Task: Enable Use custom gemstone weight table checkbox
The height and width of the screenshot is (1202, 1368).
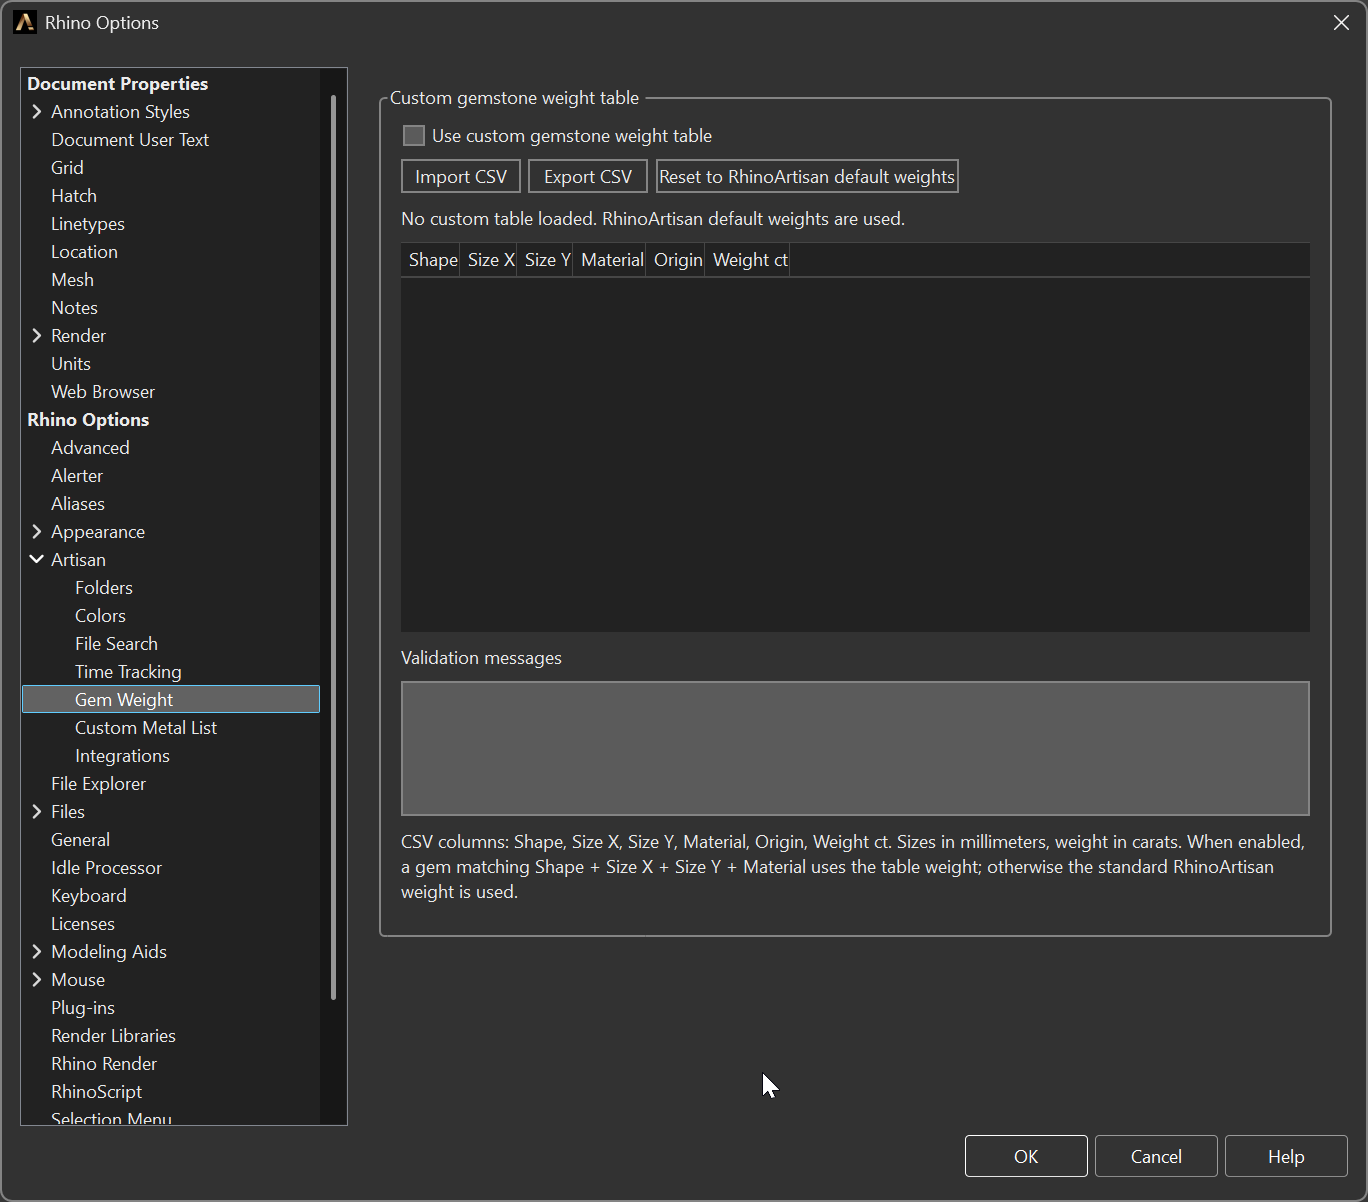Action: 413,135
